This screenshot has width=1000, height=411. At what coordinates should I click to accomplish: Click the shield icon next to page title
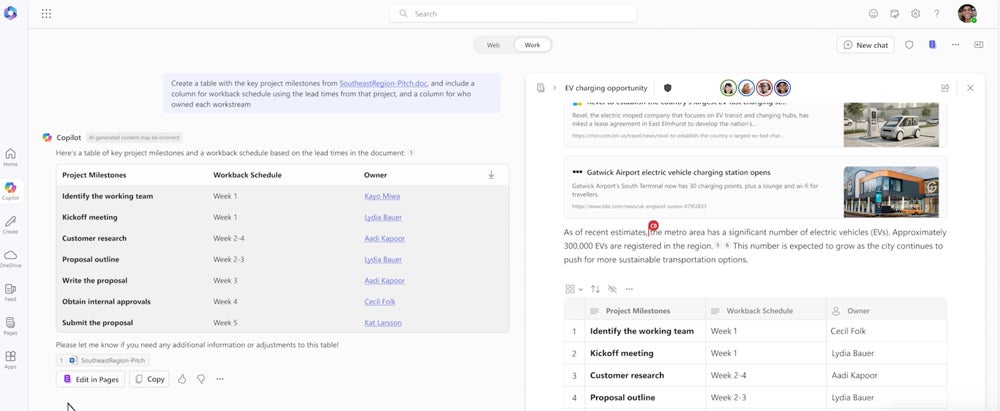[x=668, y=88]
